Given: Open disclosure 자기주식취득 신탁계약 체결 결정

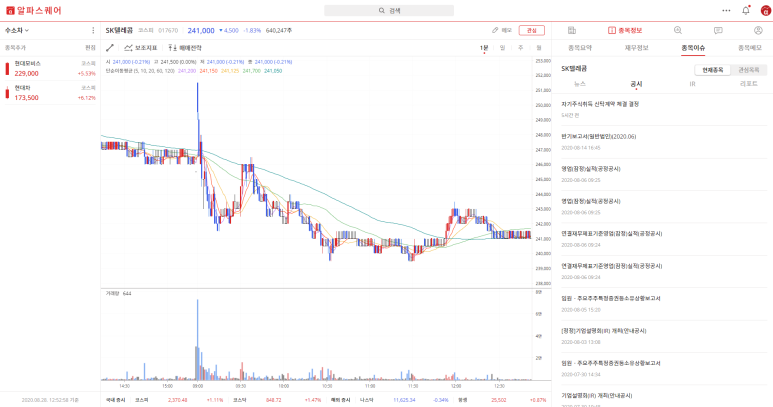Looking at the screenshot, I should pyautogui.click(x=600, y=104).
